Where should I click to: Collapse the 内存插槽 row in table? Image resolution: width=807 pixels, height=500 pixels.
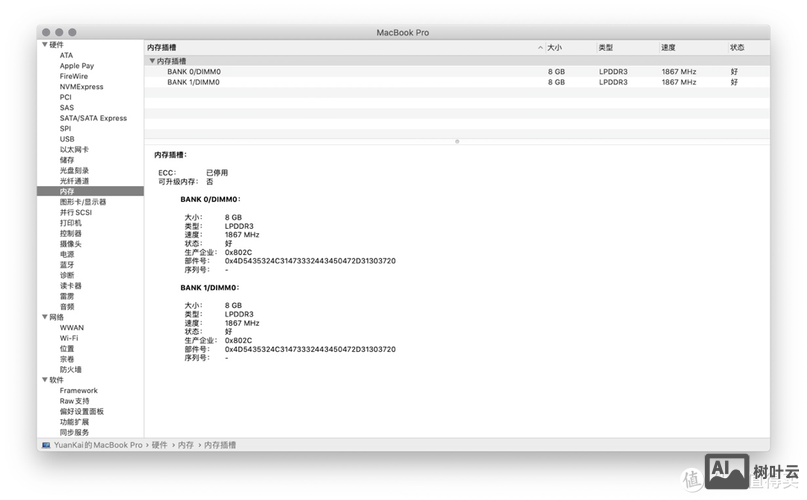(x=151, y=61)
